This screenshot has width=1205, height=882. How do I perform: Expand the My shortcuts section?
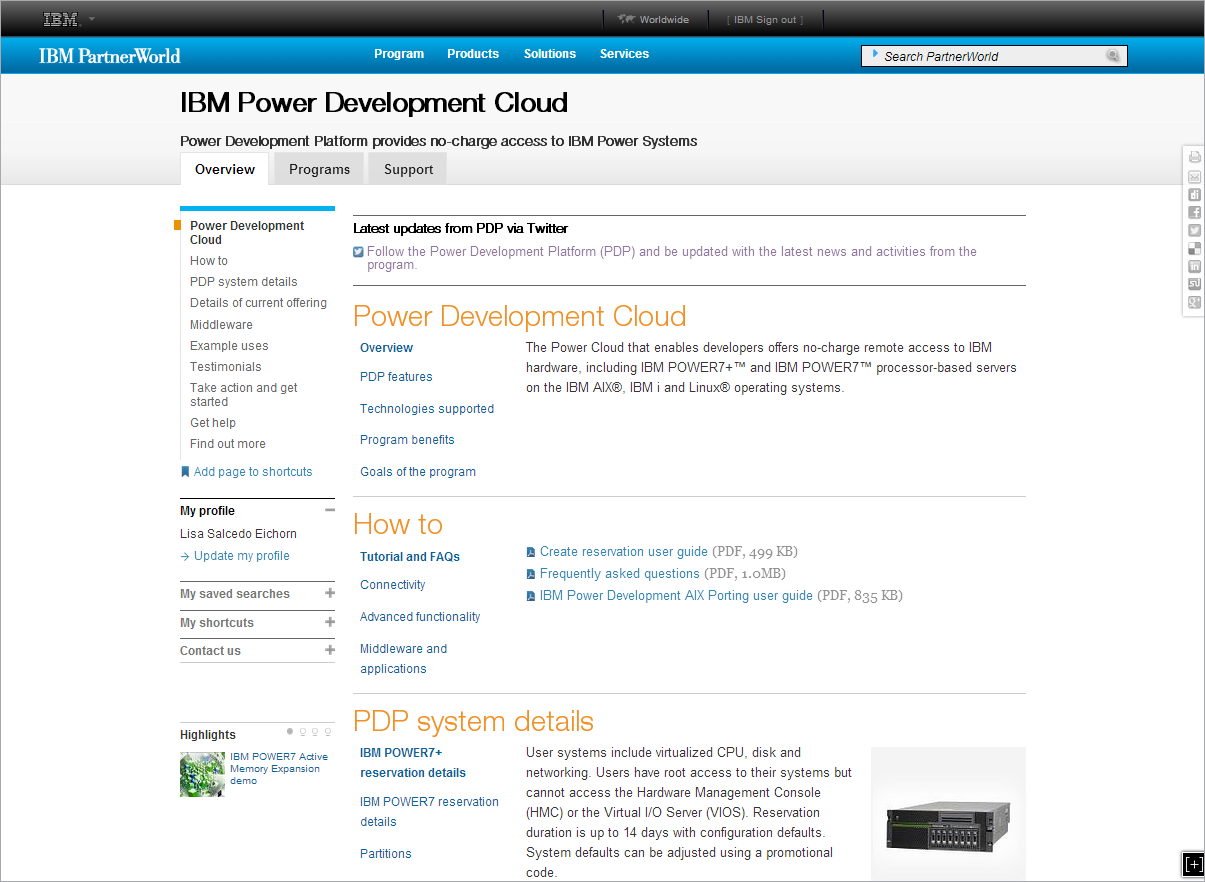click(x=330, y=622)
